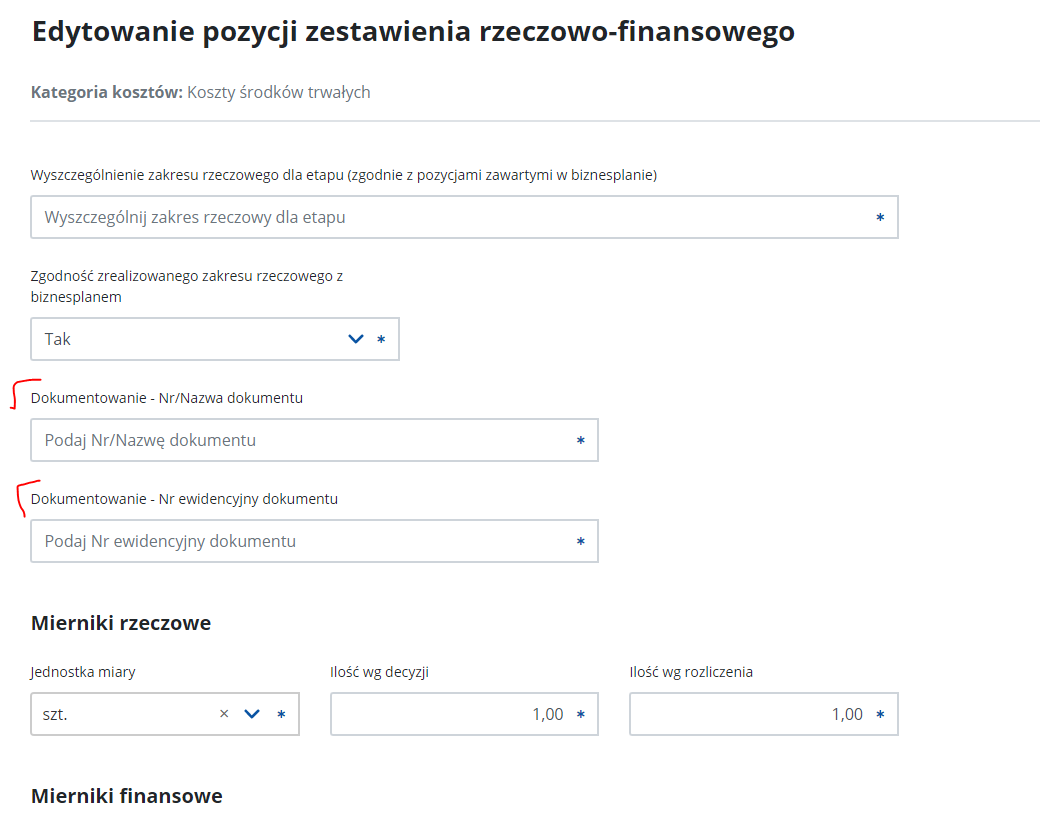Viewport: 1040px width, 819px height.
Task: Click the asterisk in the Ilość wg rozliczenia field
Action: click(x=880, y=714)
